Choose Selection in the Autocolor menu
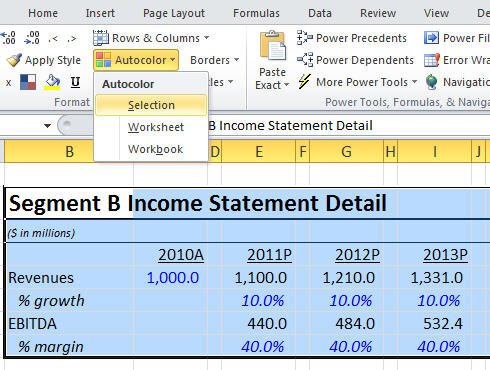The height and width of the screenshot is (370, 490). click(x=151, y=105)
